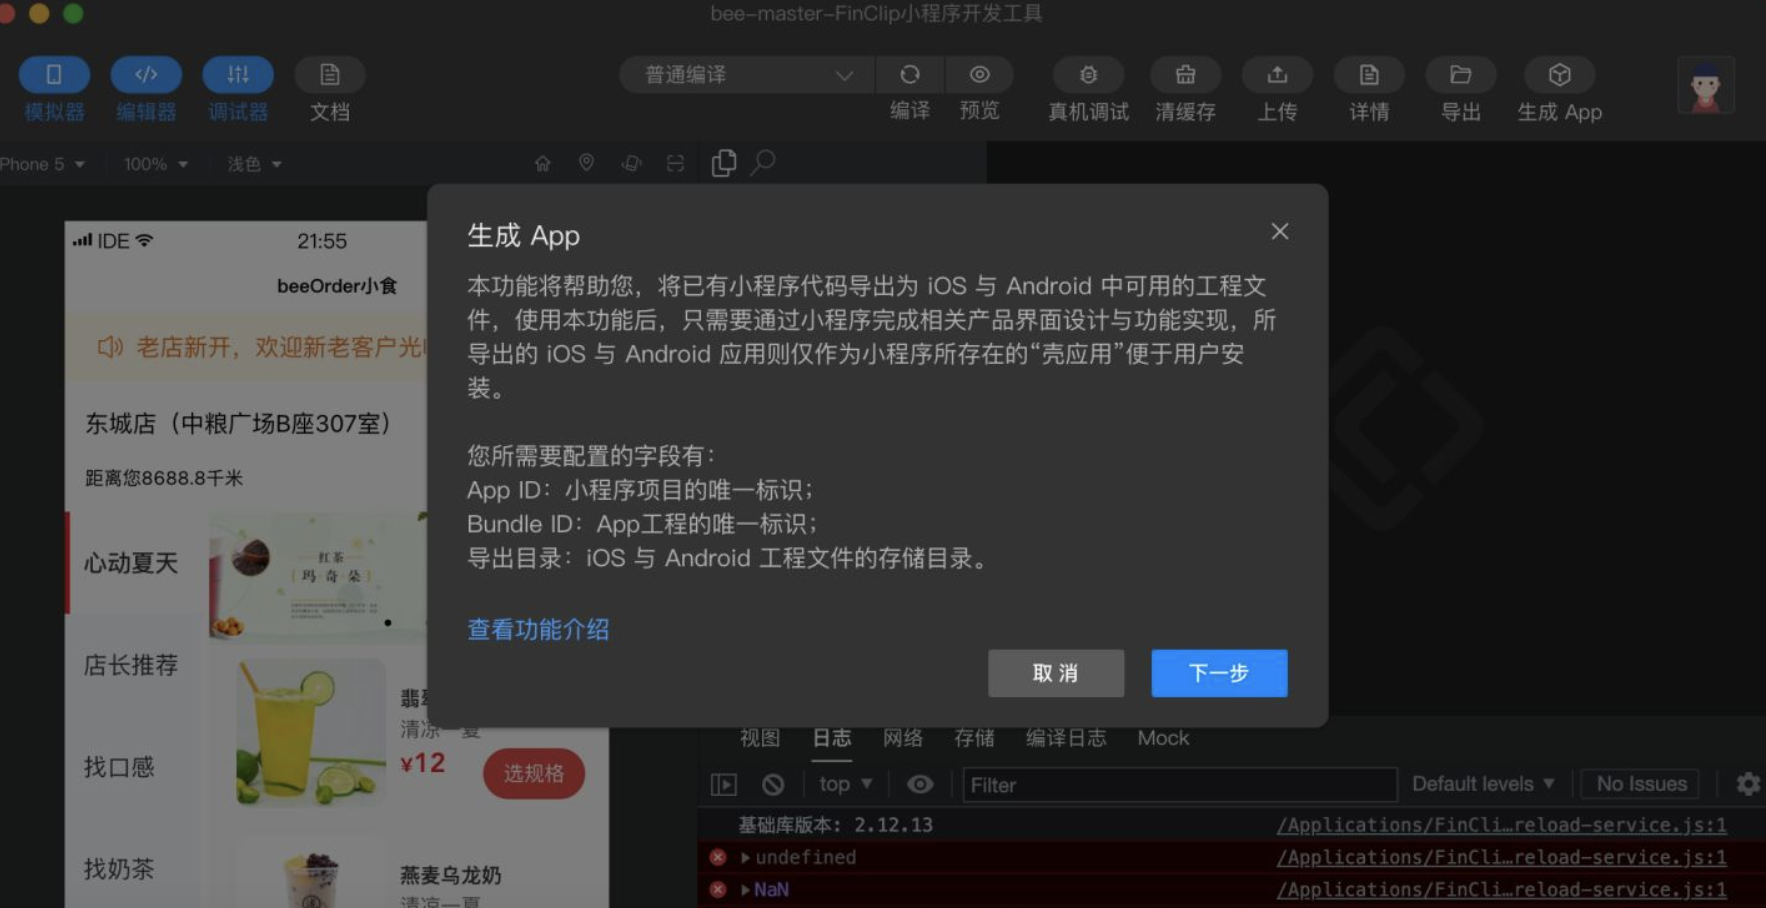
Task: Open the Phone 5 device dropdown
Action: [42, 164]
